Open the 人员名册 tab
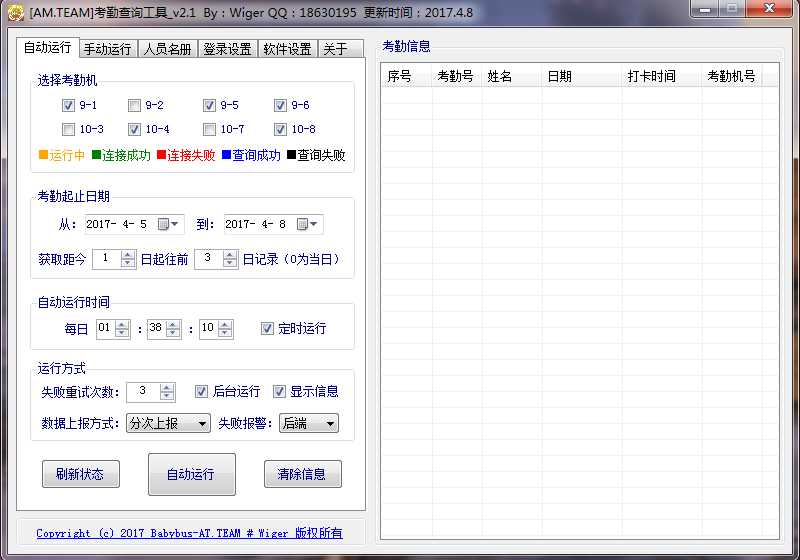Screen dimensions: 800x560 pyautogui.click(x=167, y=49)
